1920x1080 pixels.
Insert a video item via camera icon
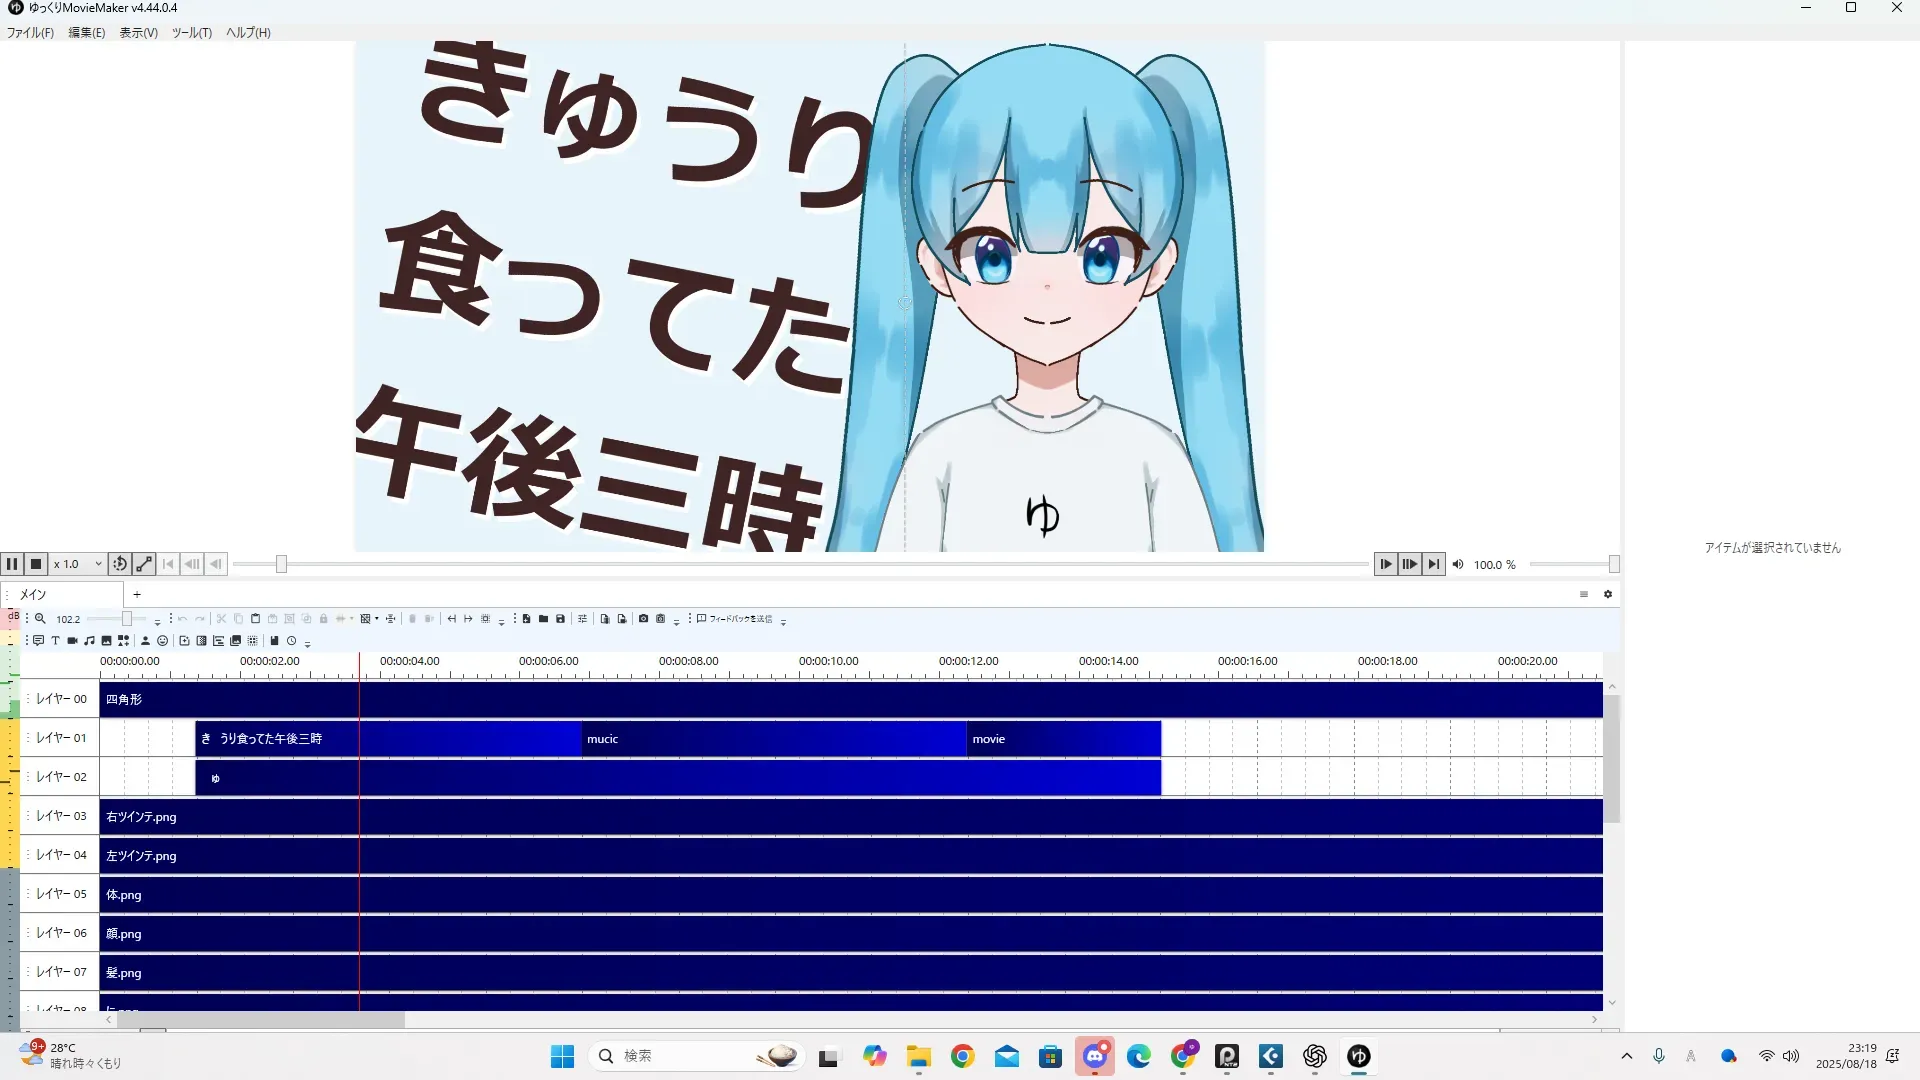pos(72,641)
